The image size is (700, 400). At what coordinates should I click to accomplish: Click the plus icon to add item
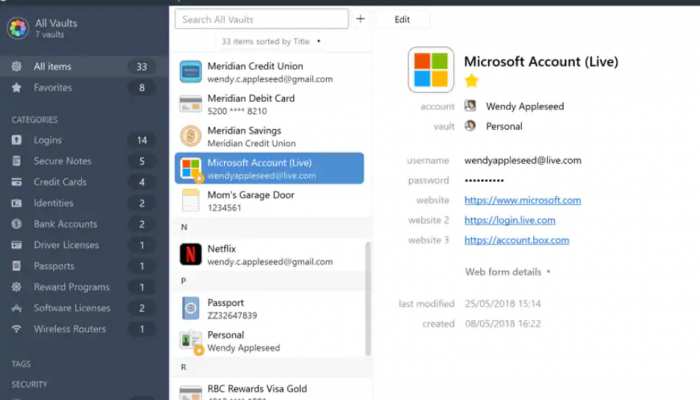click(x=360, y=19)
